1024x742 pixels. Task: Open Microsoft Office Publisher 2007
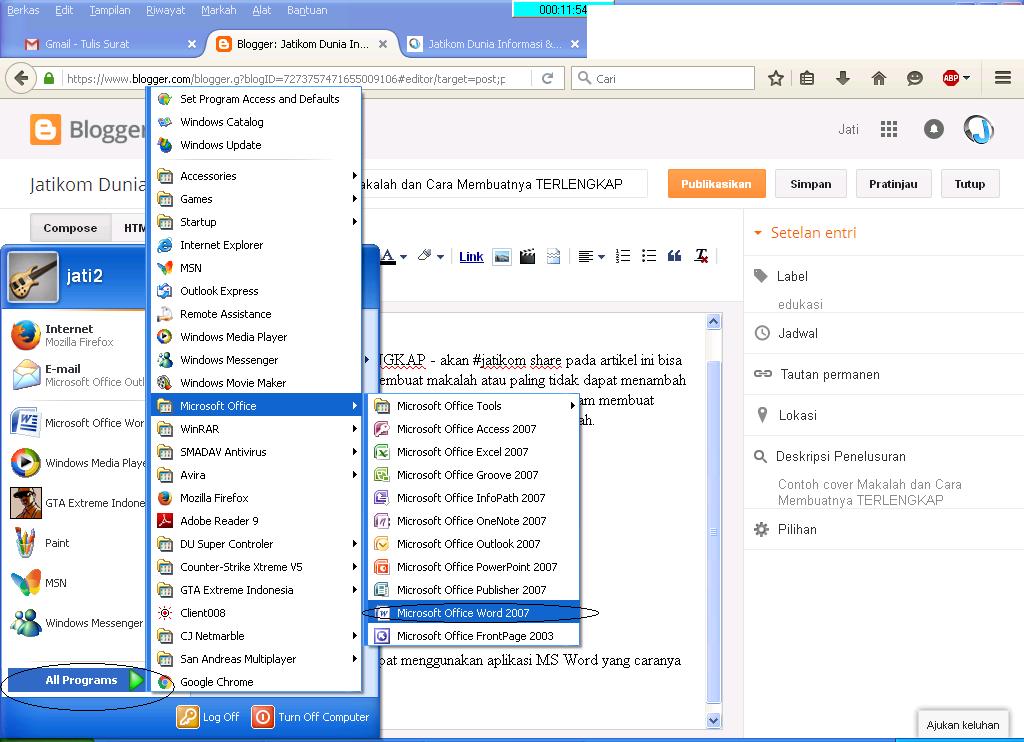click(473, 590)
